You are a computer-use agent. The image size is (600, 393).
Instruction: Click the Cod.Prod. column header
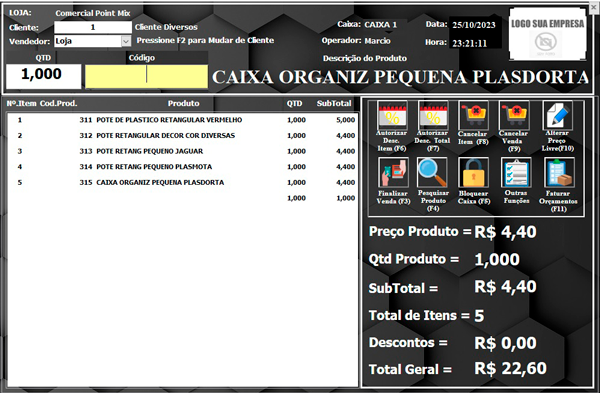pos(59,103)
